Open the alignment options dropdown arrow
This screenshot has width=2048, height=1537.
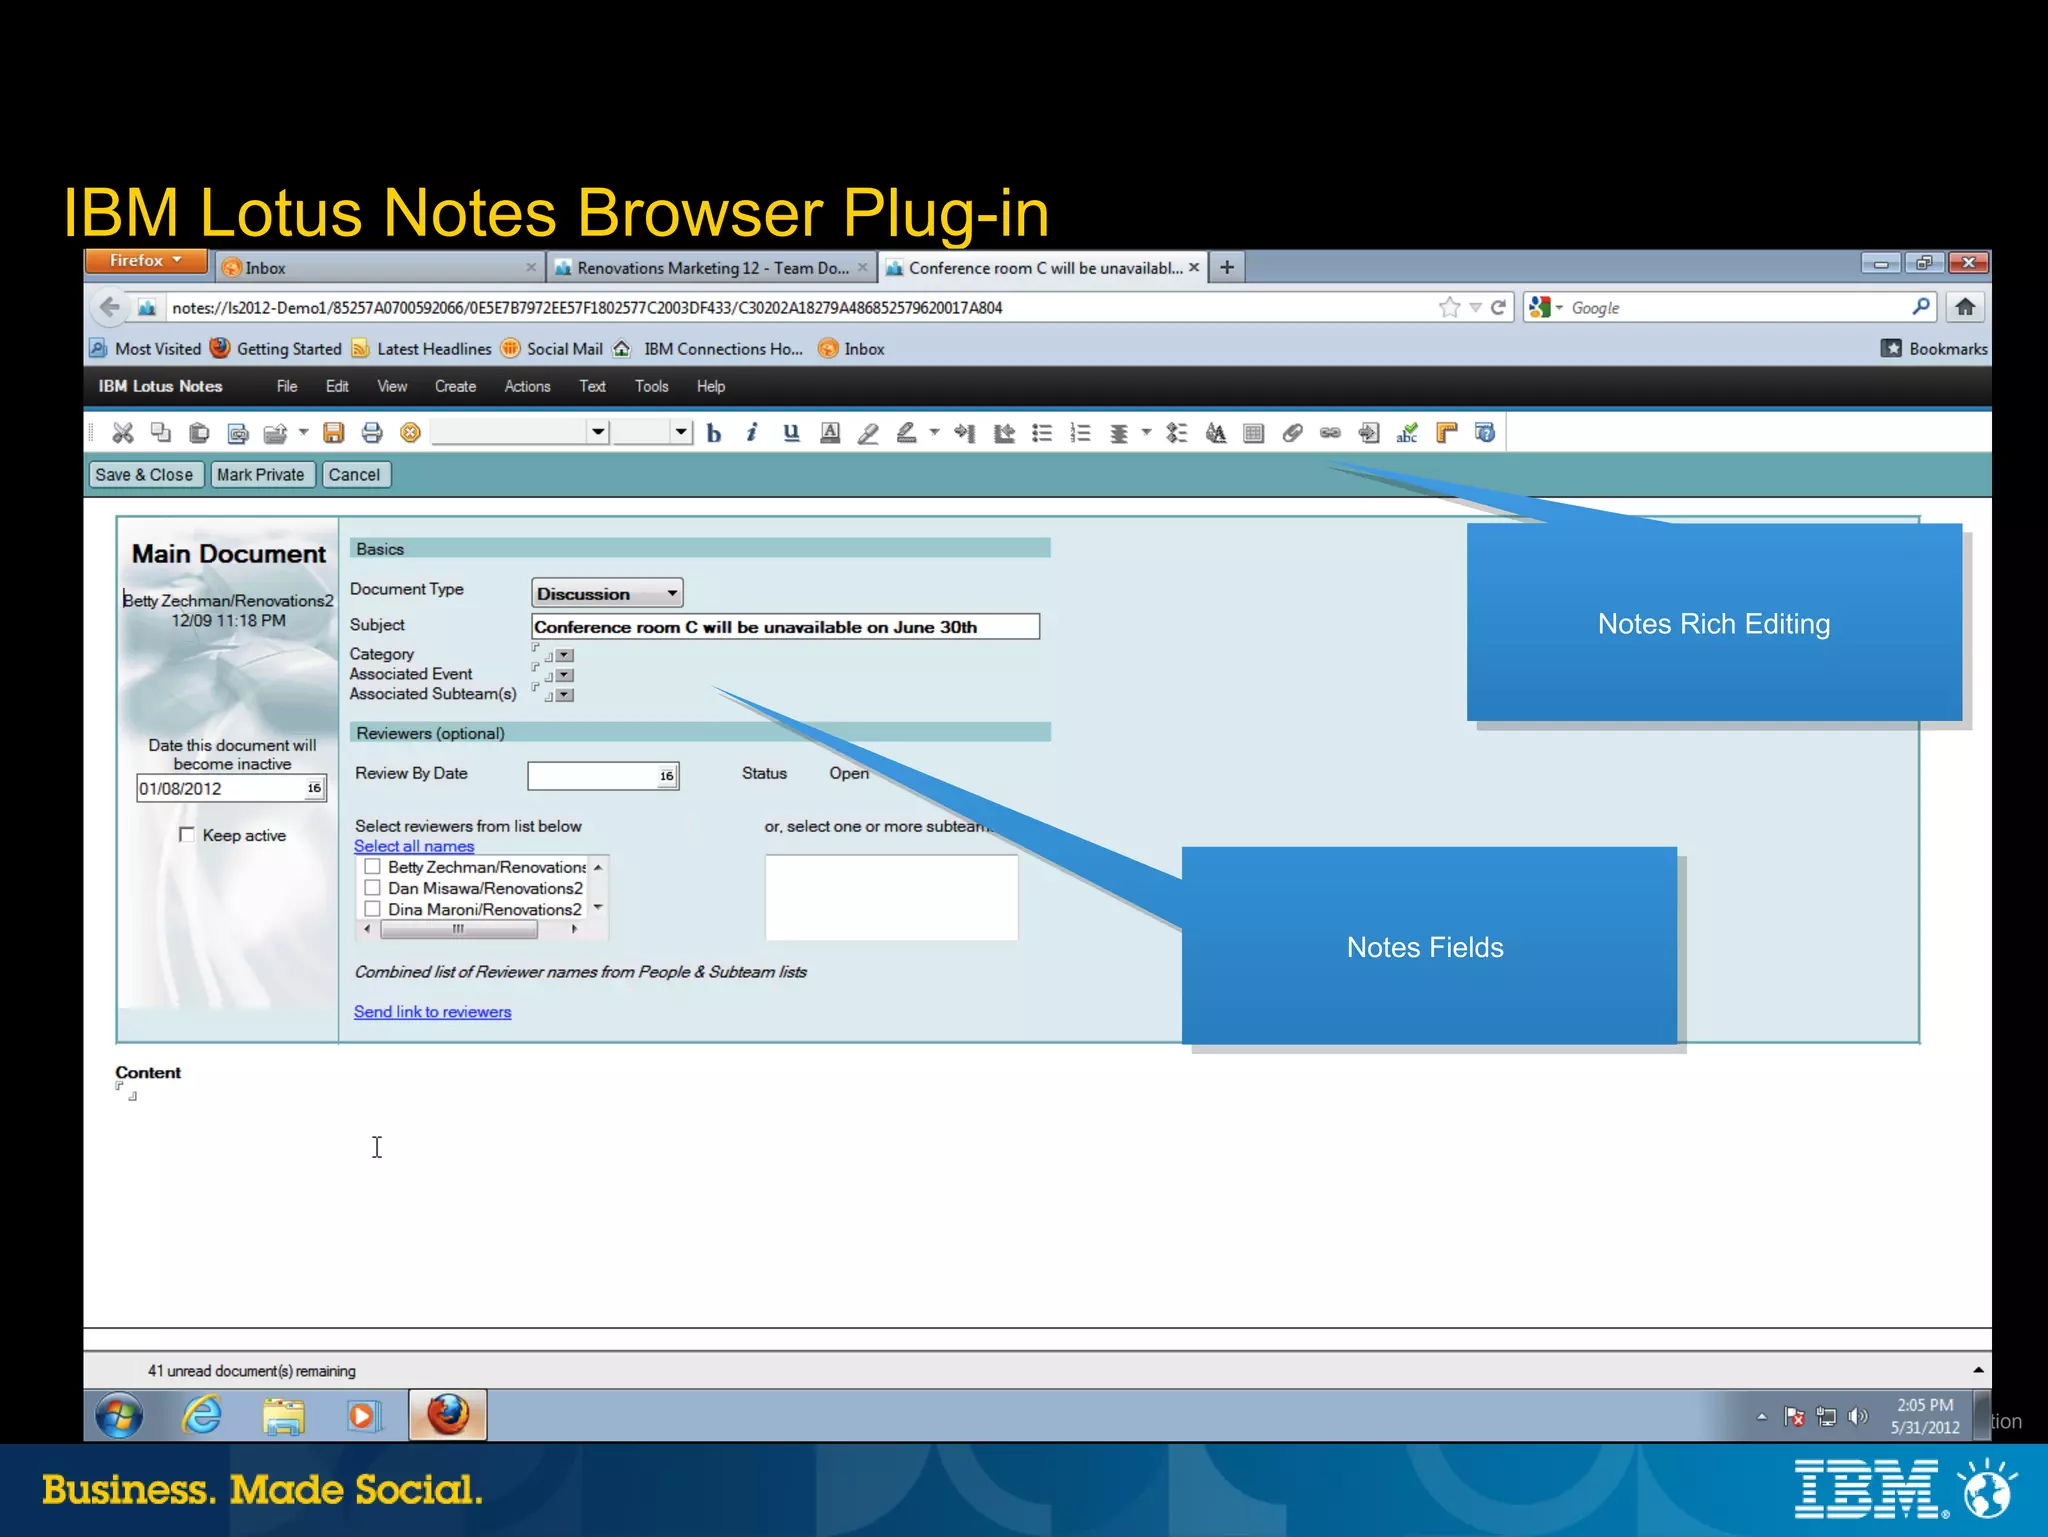tap(1146, 433)
